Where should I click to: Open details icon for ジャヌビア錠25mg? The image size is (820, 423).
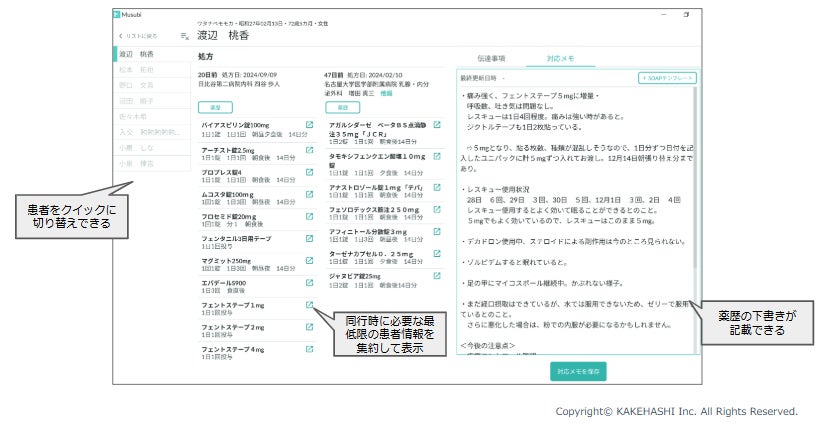tap(437, 276)
